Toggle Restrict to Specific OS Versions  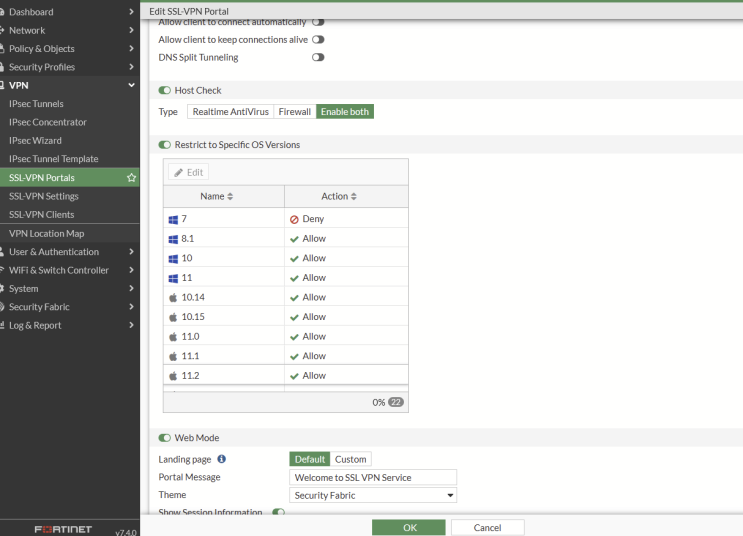point(164,145)
